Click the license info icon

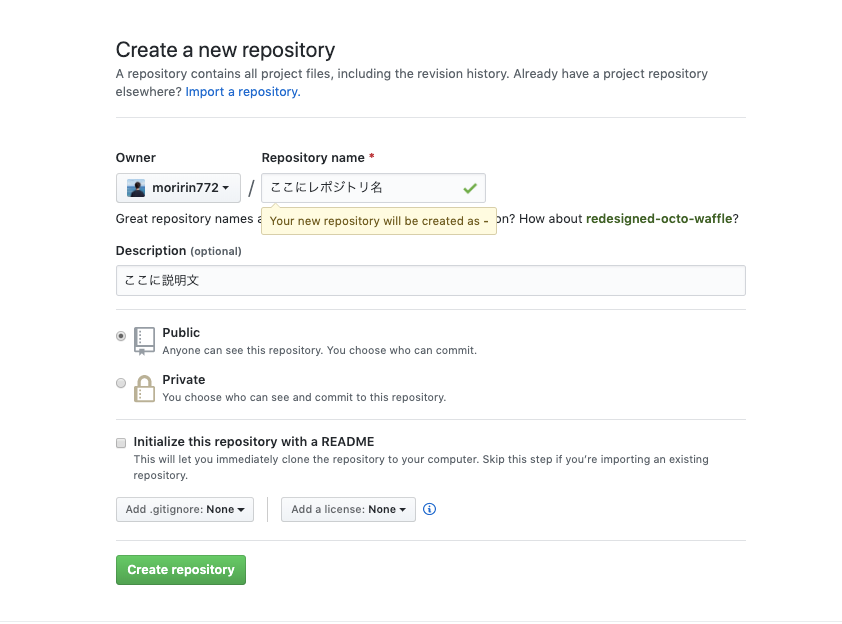(430, 509)
